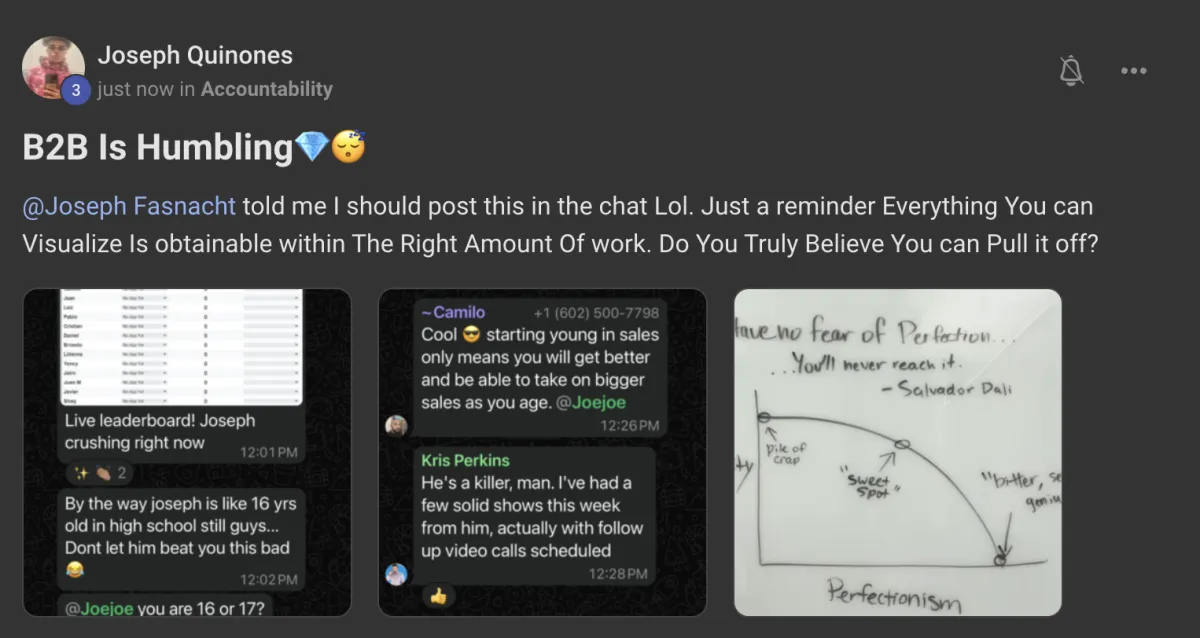
Task: Open the three-dot post options menu
Action: [x=1133, y=71]
